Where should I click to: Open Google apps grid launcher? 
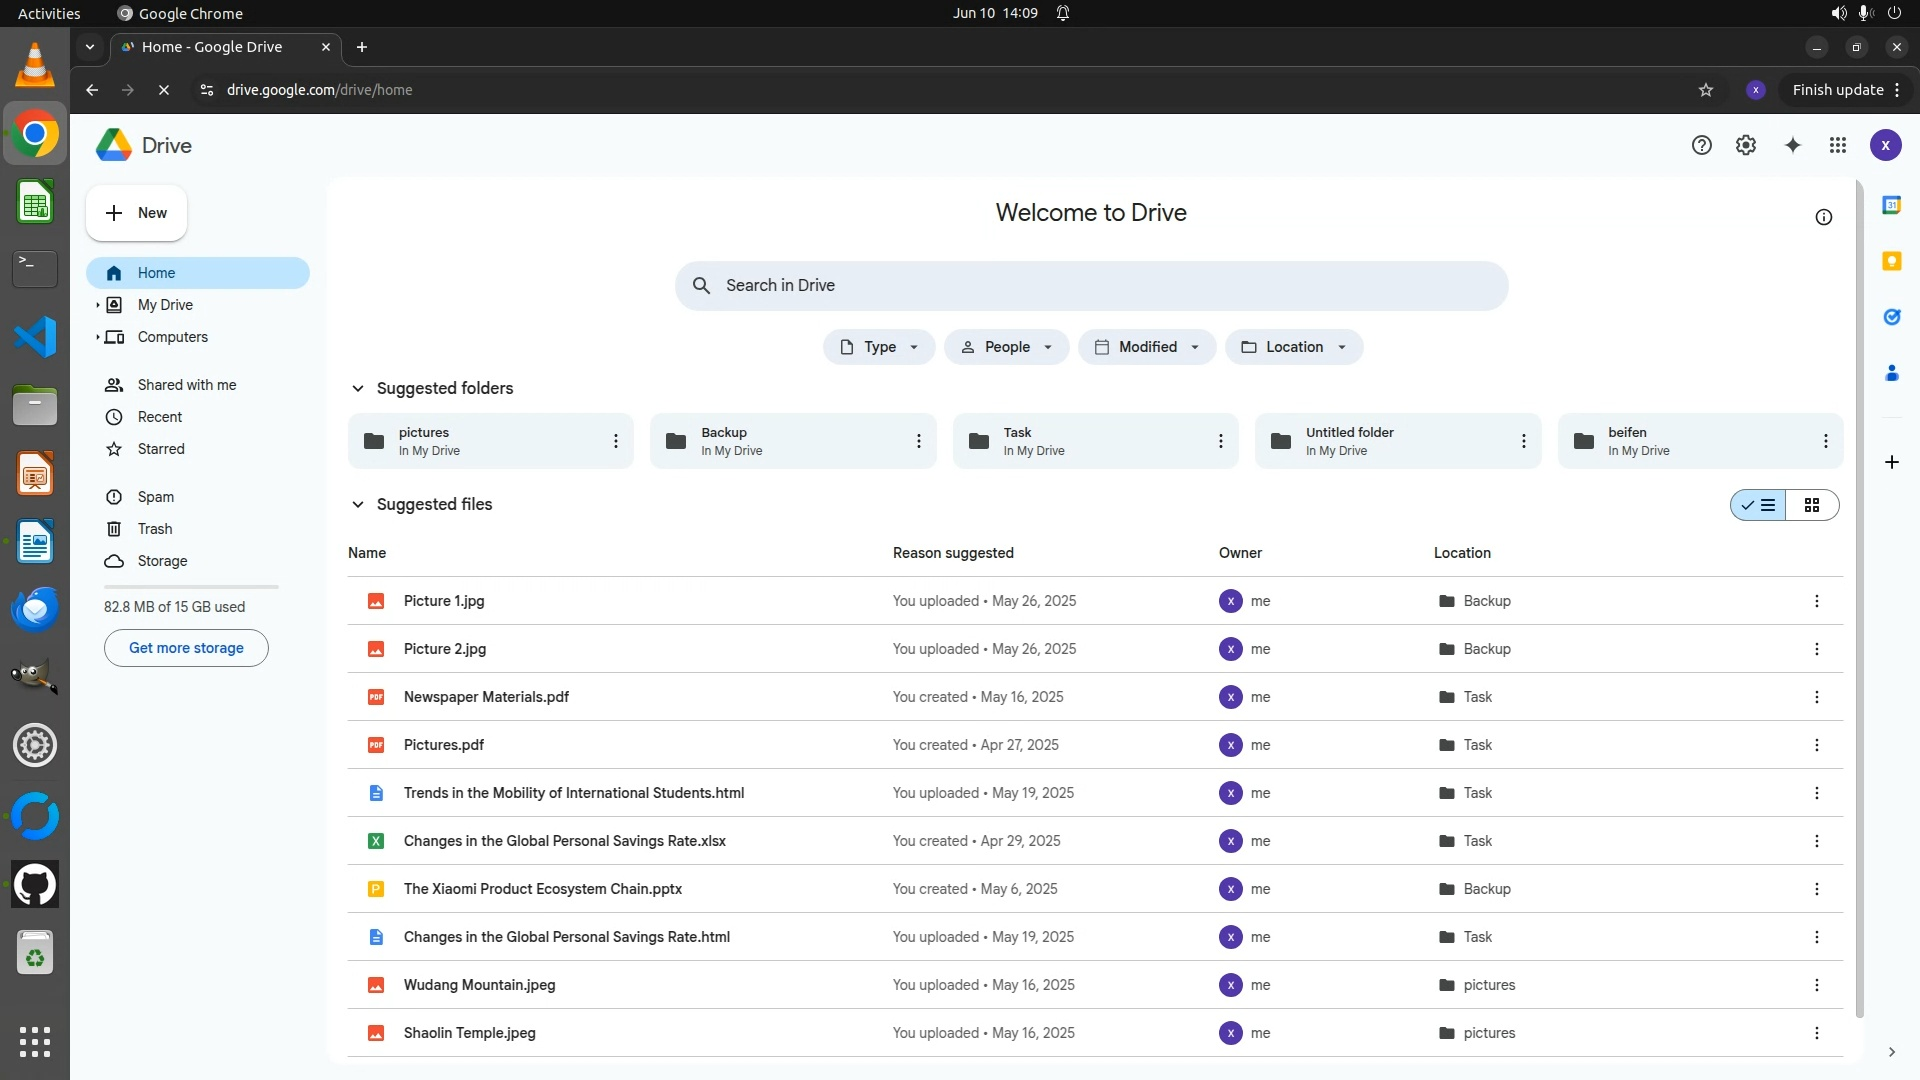(x=1837, y=146)
